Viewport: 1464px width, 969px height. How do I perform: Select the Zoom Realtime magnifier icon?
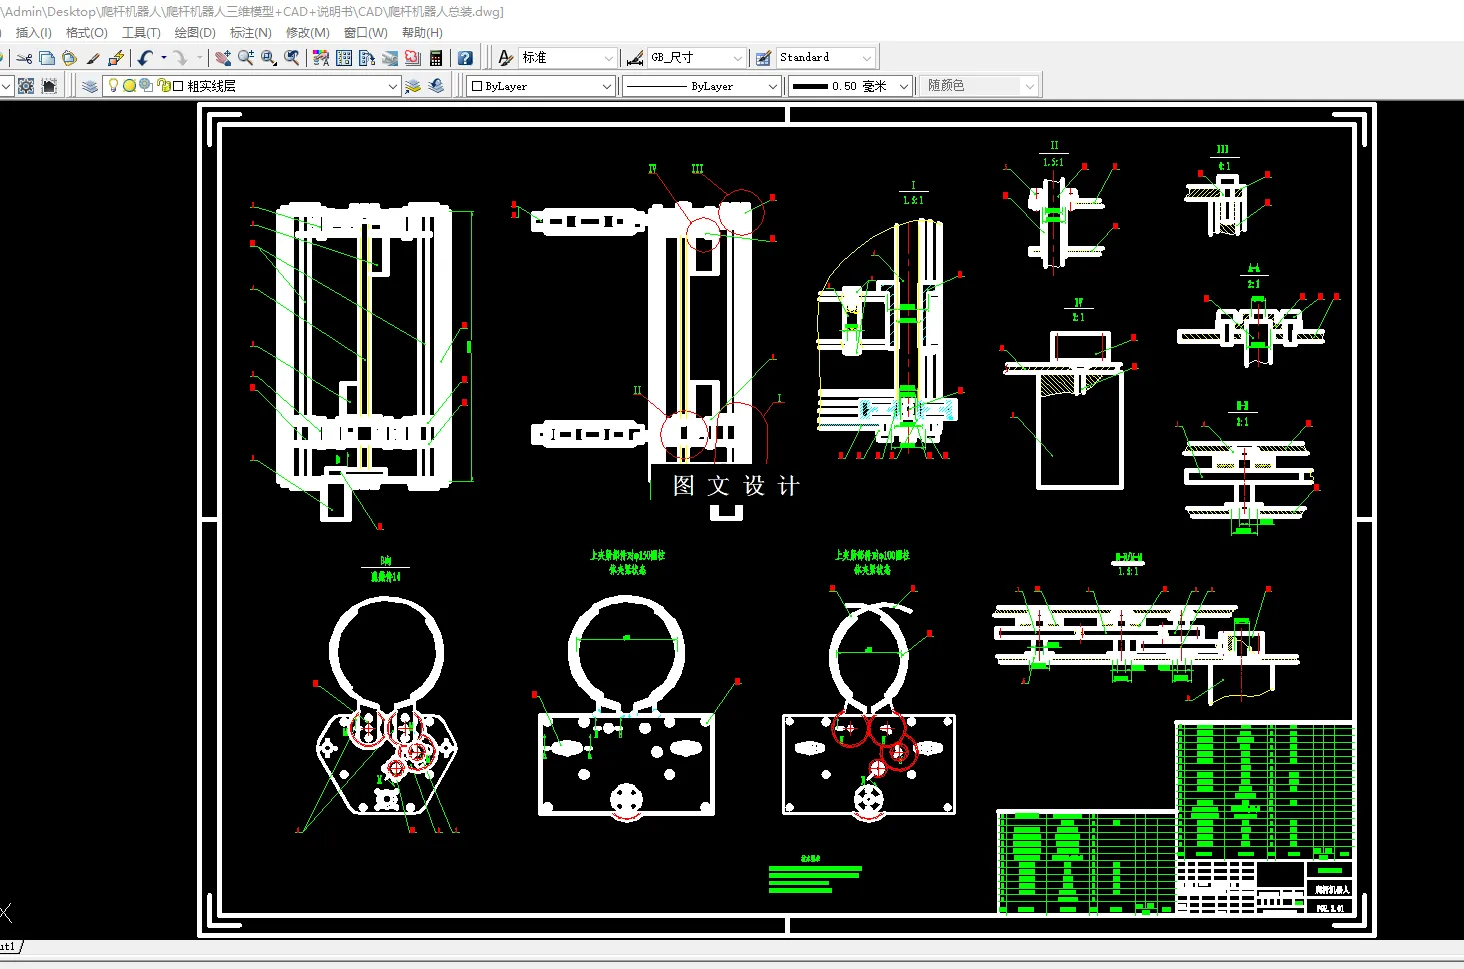246,58
